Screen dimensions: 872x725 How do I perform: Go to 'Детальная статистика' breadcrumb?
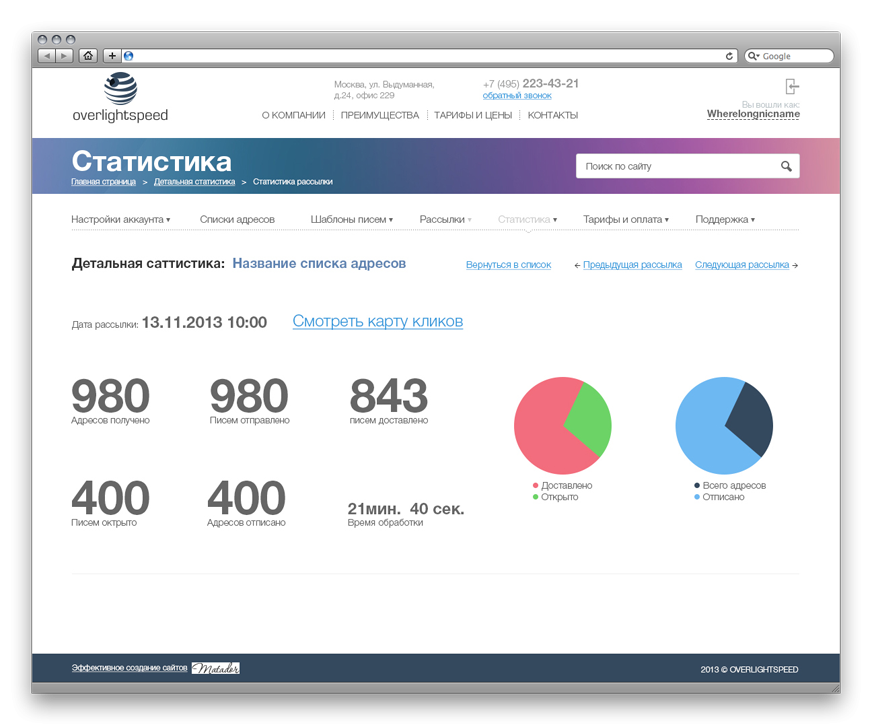click(x=194, y=182)
